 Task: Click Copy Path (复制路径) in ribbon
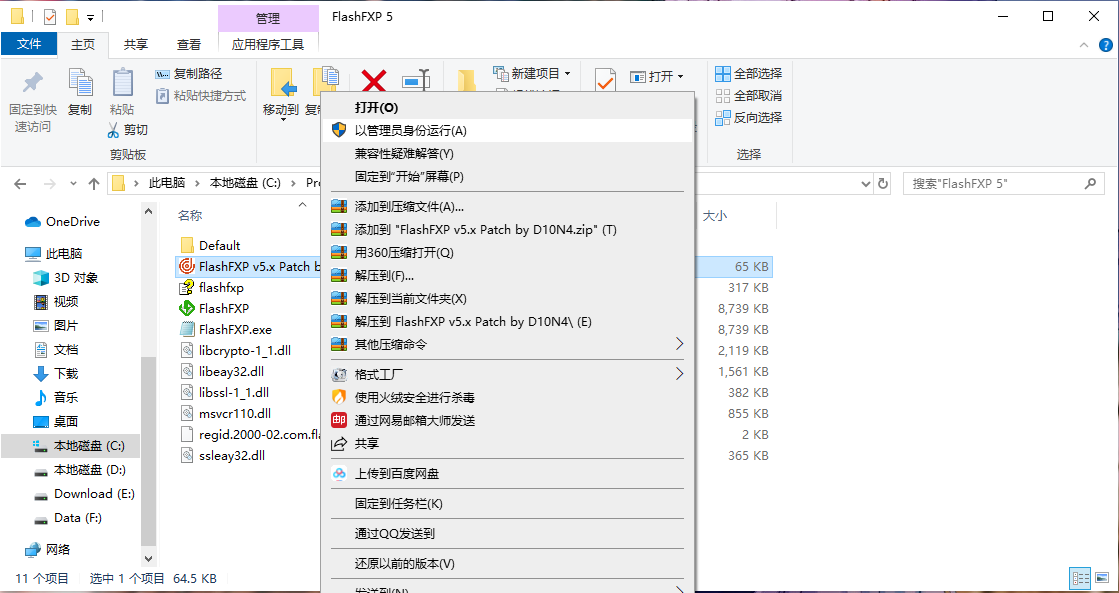[x=189, y=74]
